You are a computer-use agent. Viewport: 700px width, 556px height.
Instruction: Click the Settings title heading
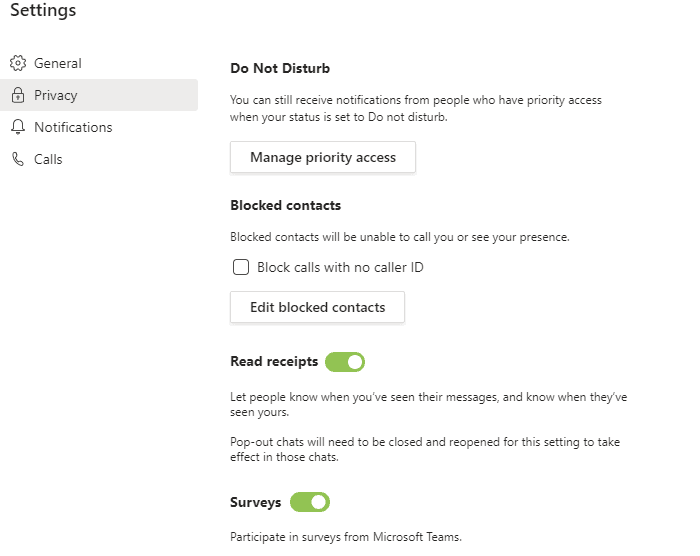tap(43, 11)
